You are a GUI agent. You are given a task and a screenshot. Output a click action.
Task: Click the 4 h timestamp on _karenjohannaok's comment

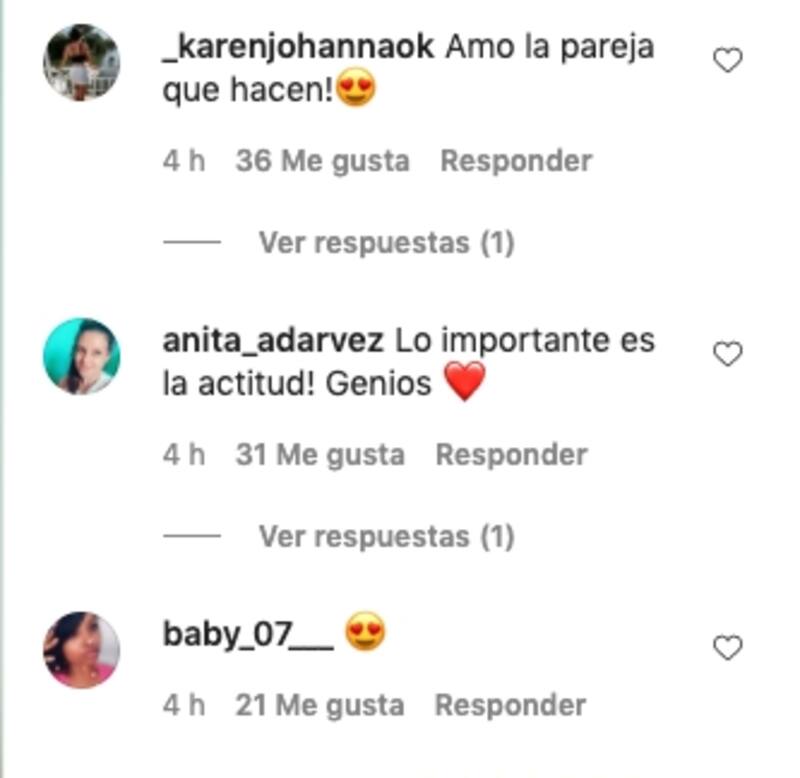[184, 161]
